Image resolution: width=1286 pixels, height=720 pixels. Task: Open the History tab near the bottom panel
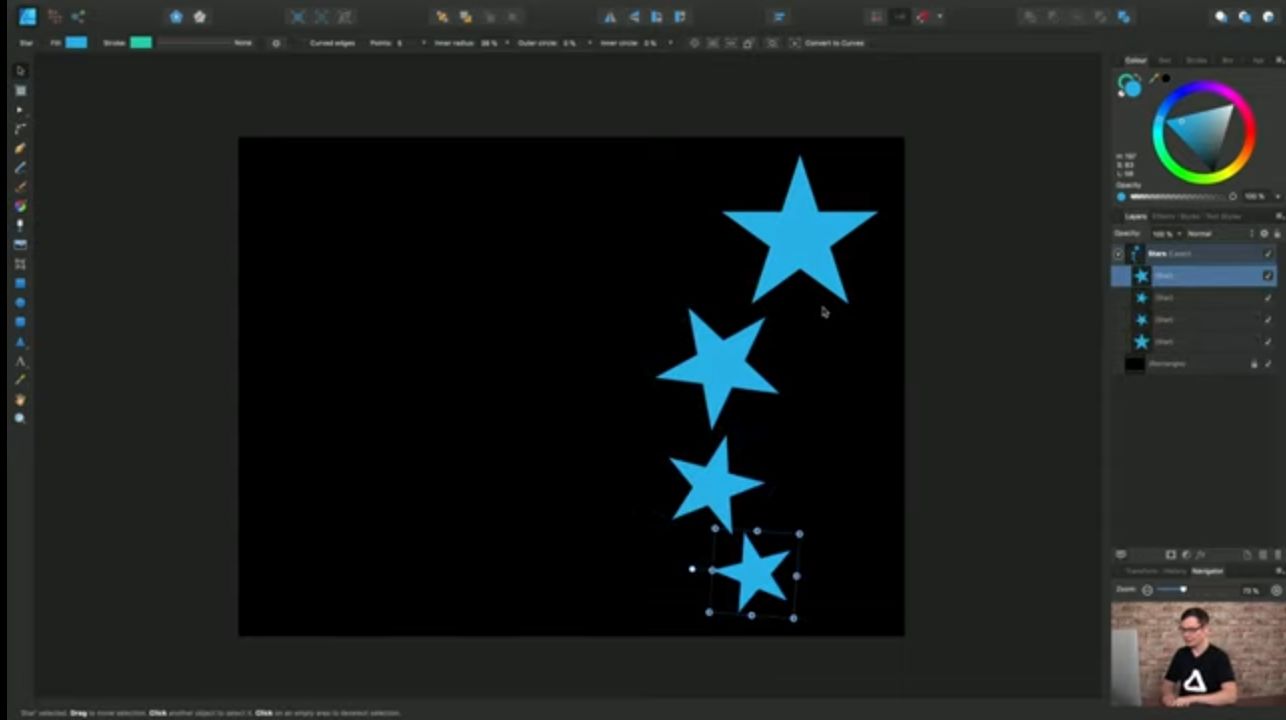click(1176, 571)
